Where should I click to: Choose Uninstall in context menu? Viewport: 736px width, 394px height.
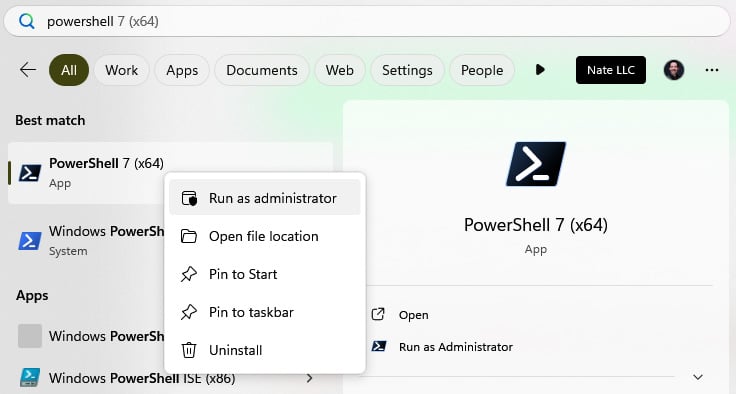265,350
